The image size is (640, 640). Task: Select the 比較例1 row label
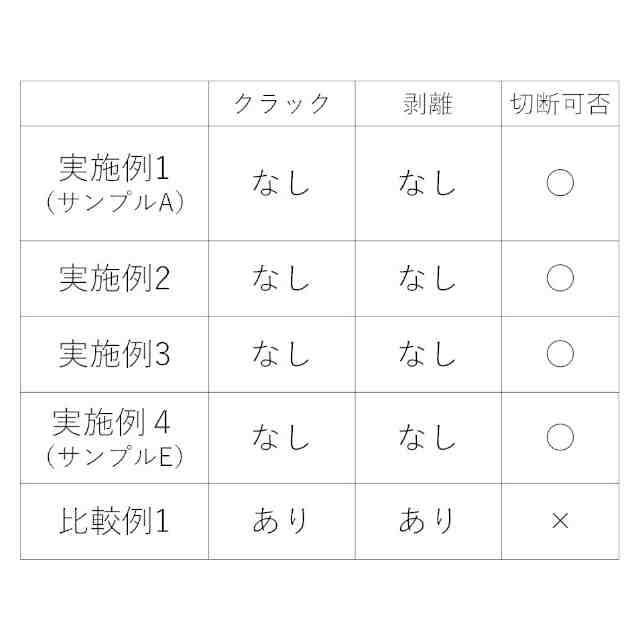click(114, 521)
